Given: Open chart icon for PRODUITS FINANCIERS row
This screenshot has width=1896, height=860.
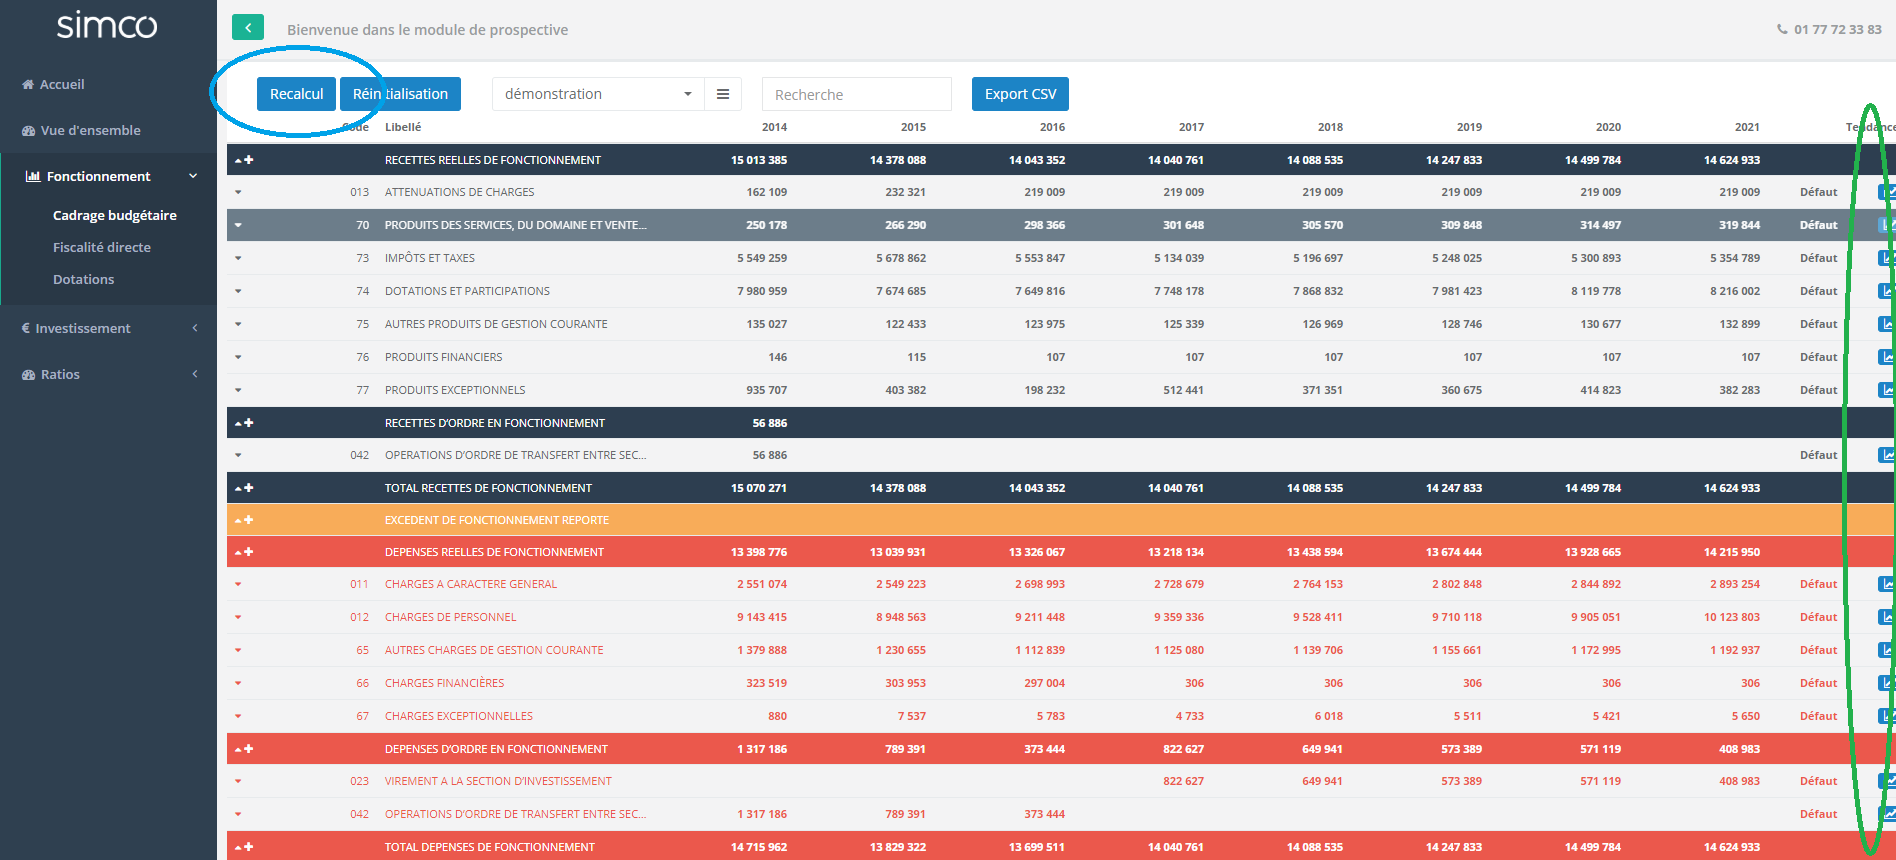Looking at the screenshot, I should 1886,357.
